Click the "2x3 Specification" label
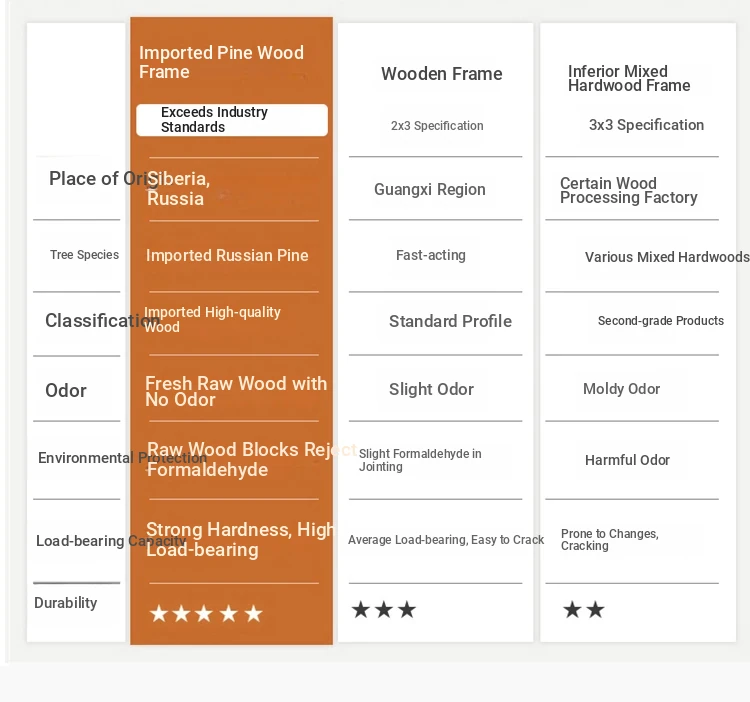 (437, 126)
